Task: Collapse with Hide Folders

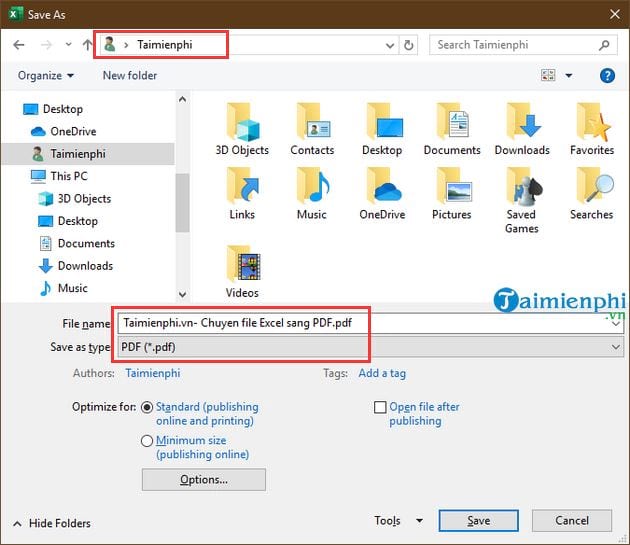Action: (x=52, y=523)
